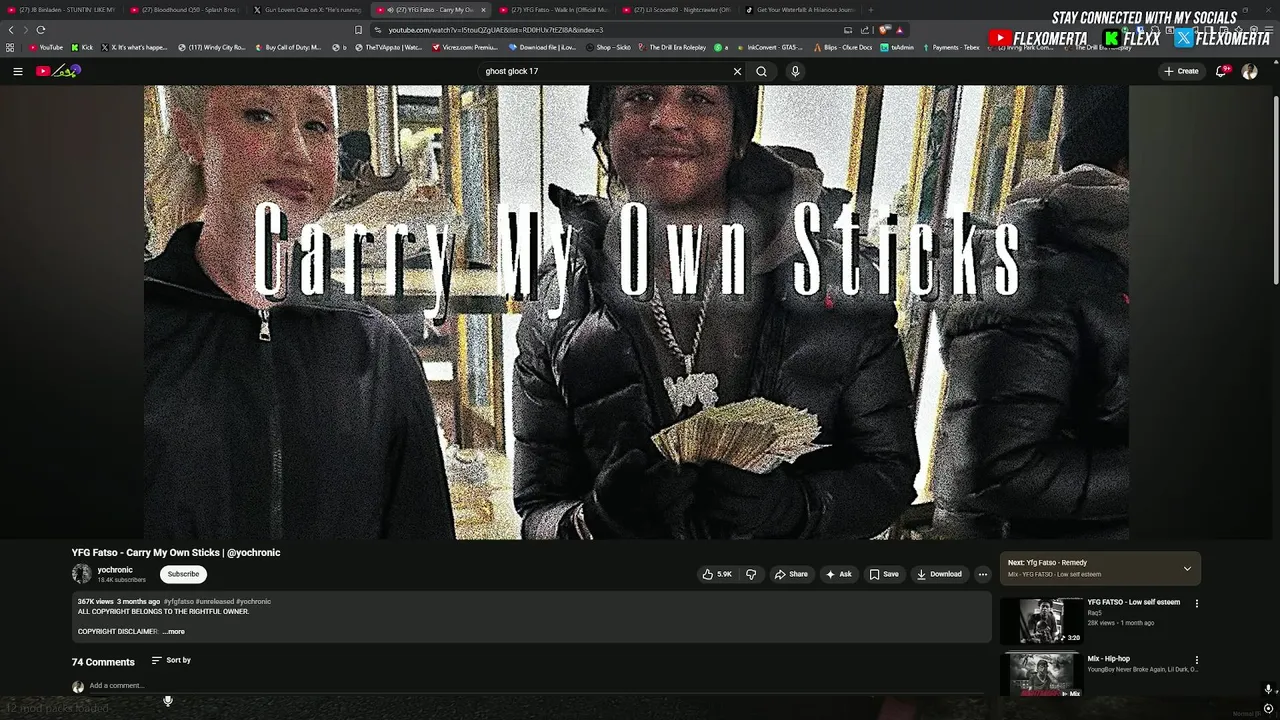Click the bookmark page icon beside address bar
Screen dimensions: 1280x720
pos(359,30)
